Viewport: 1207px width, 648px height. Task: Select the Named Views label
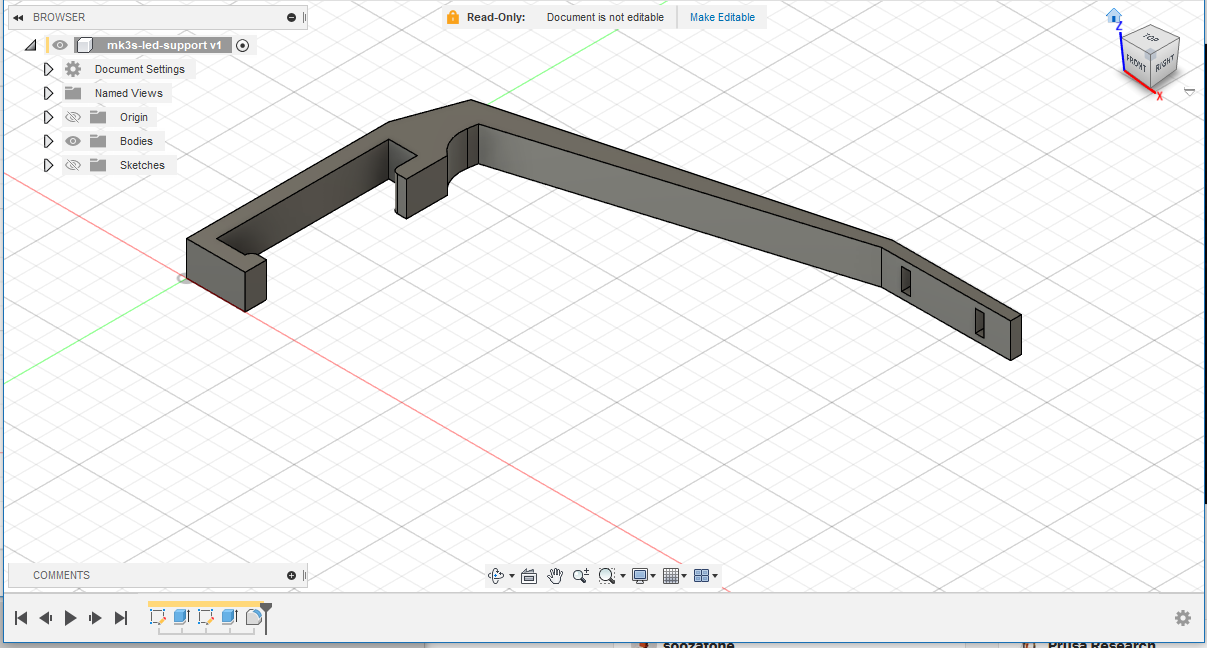[x=129, y=93]
